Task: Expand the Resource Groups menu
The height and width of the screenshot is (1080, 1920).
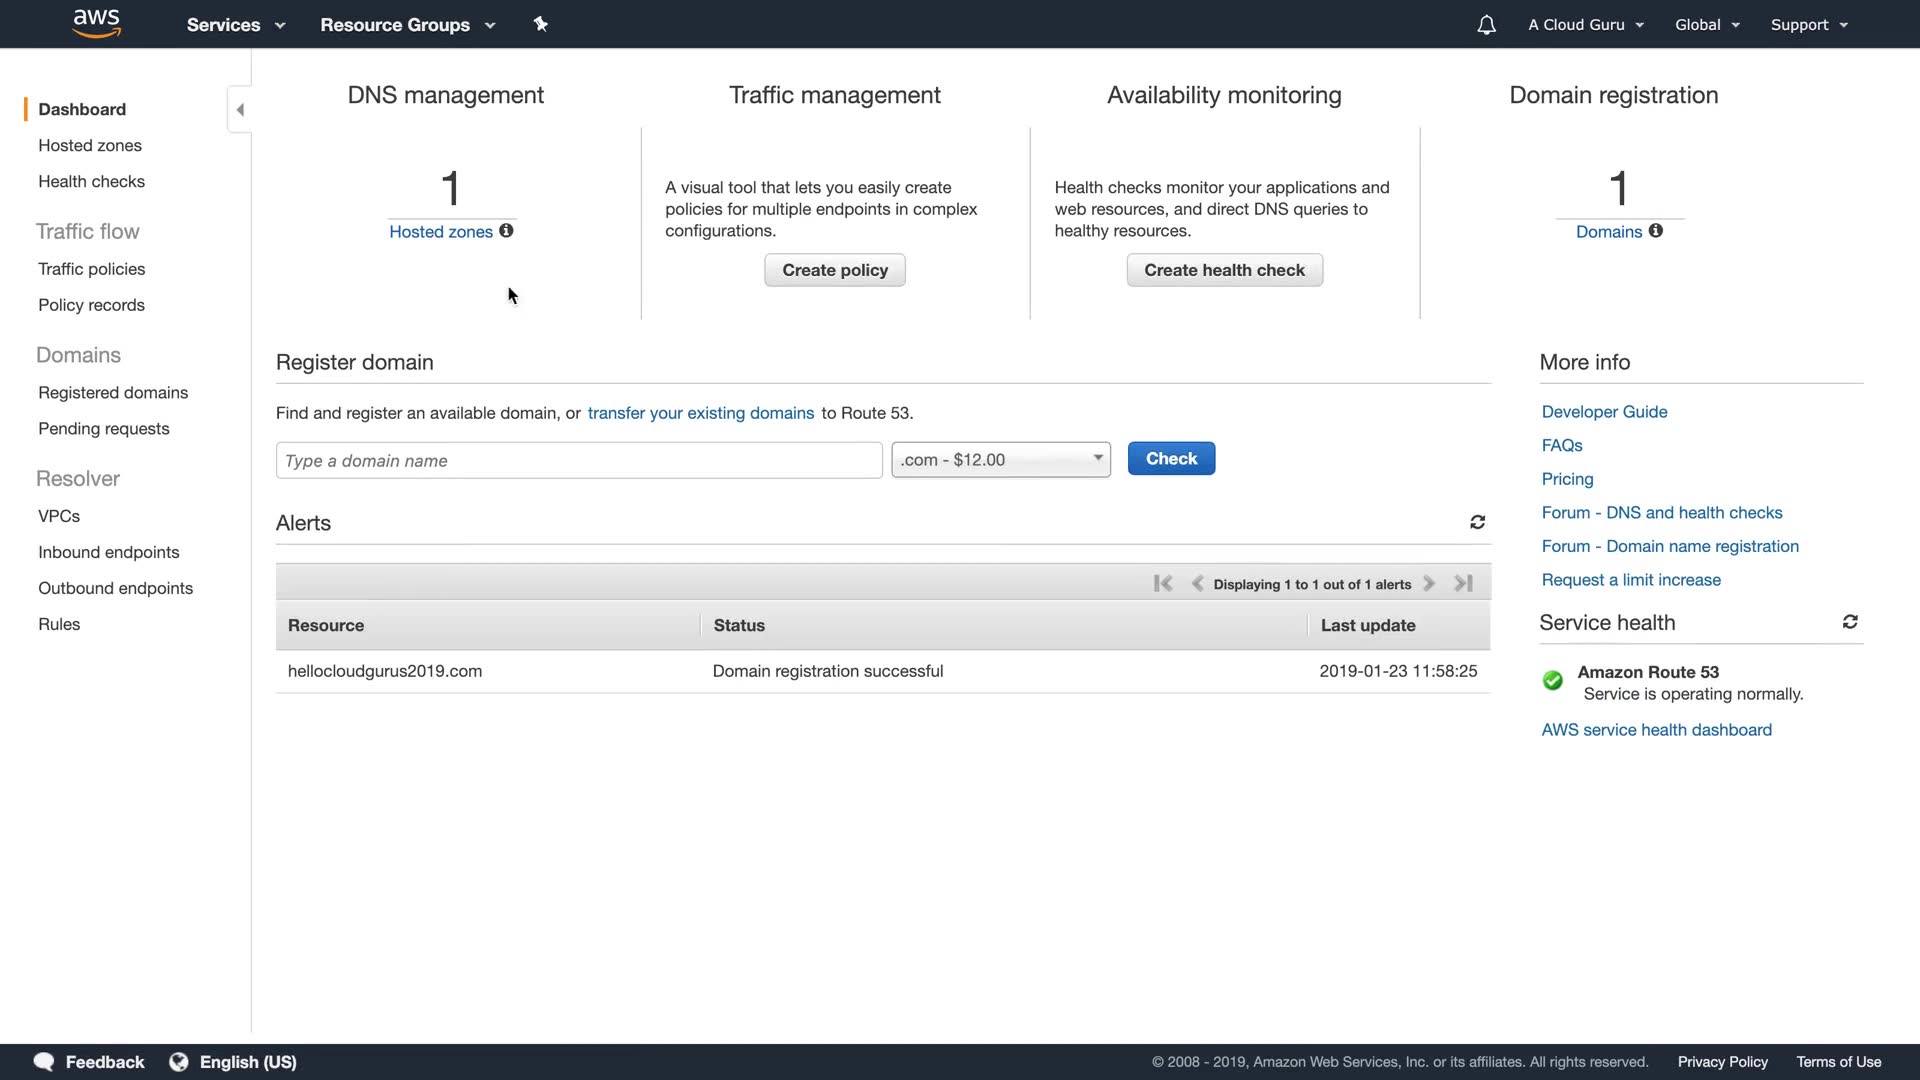Action: coord(407,25)
